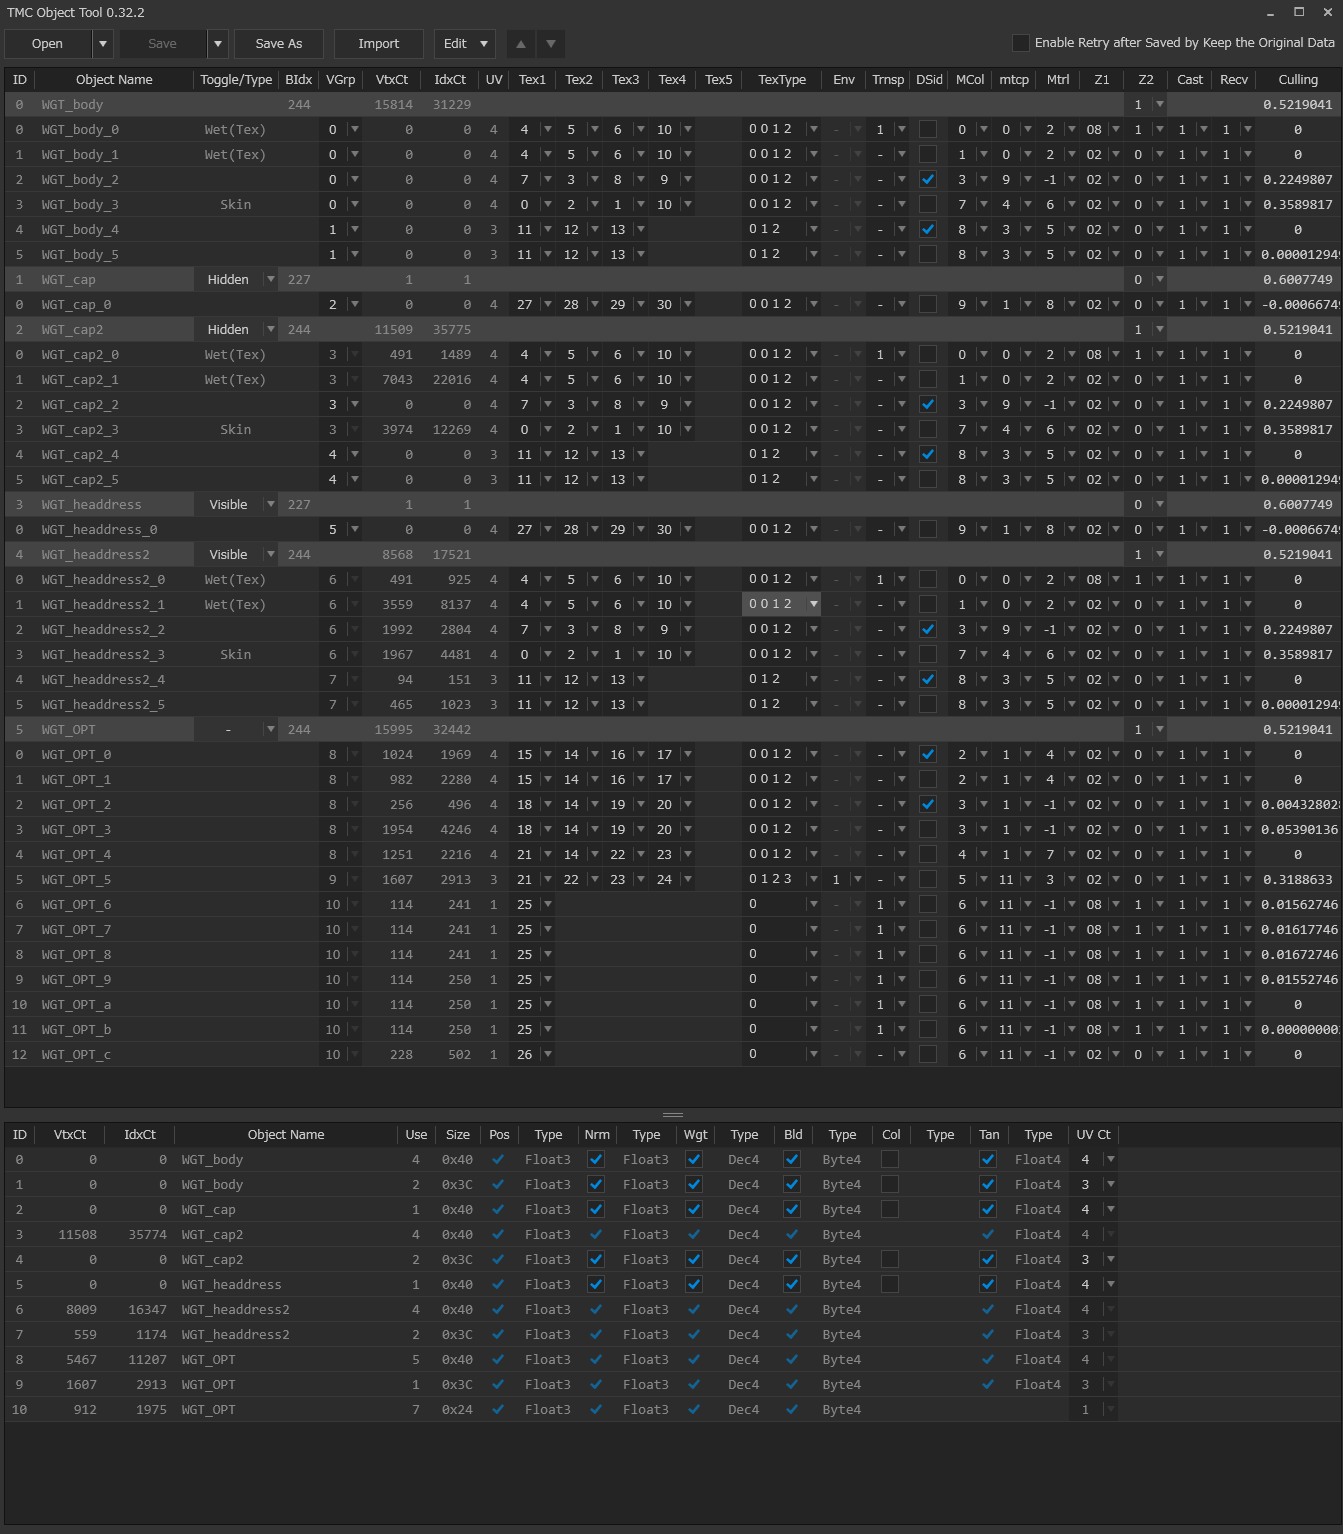The height and width of the screenshot is (1534, 1343).
Task: Sort by Object Name column header
Action: pos(114,79)
